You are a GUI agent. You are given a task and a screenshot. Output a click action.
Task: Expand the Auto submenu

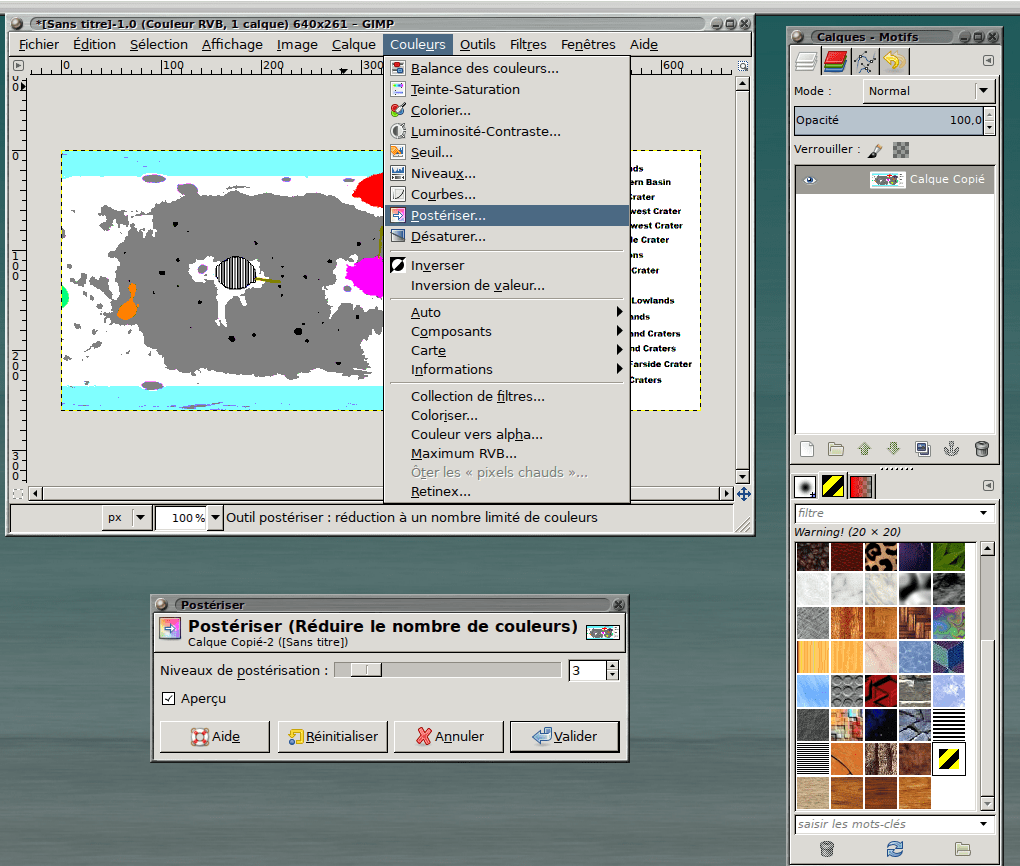click(507, 313)
